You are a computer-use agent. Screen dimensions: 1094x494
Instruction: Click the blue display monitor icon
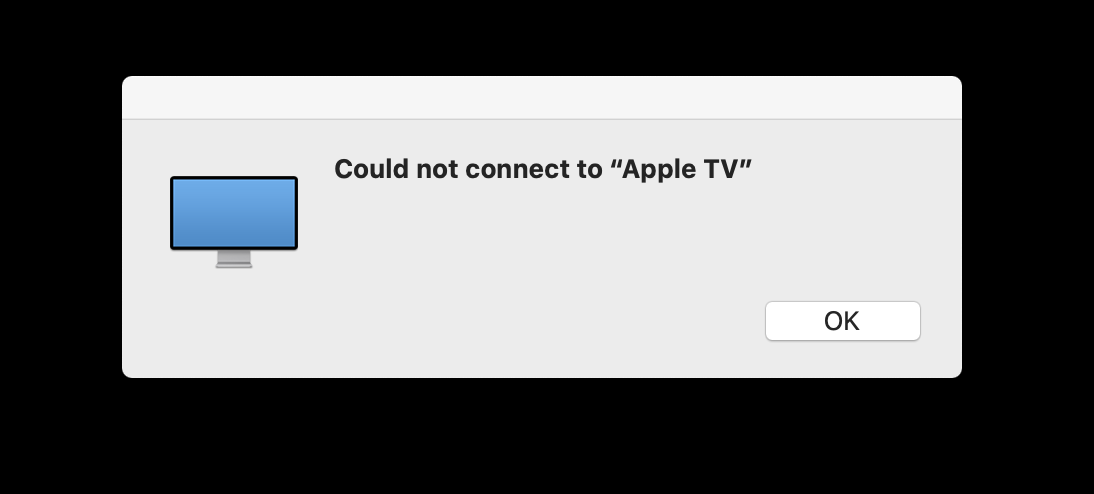point(234,221)
